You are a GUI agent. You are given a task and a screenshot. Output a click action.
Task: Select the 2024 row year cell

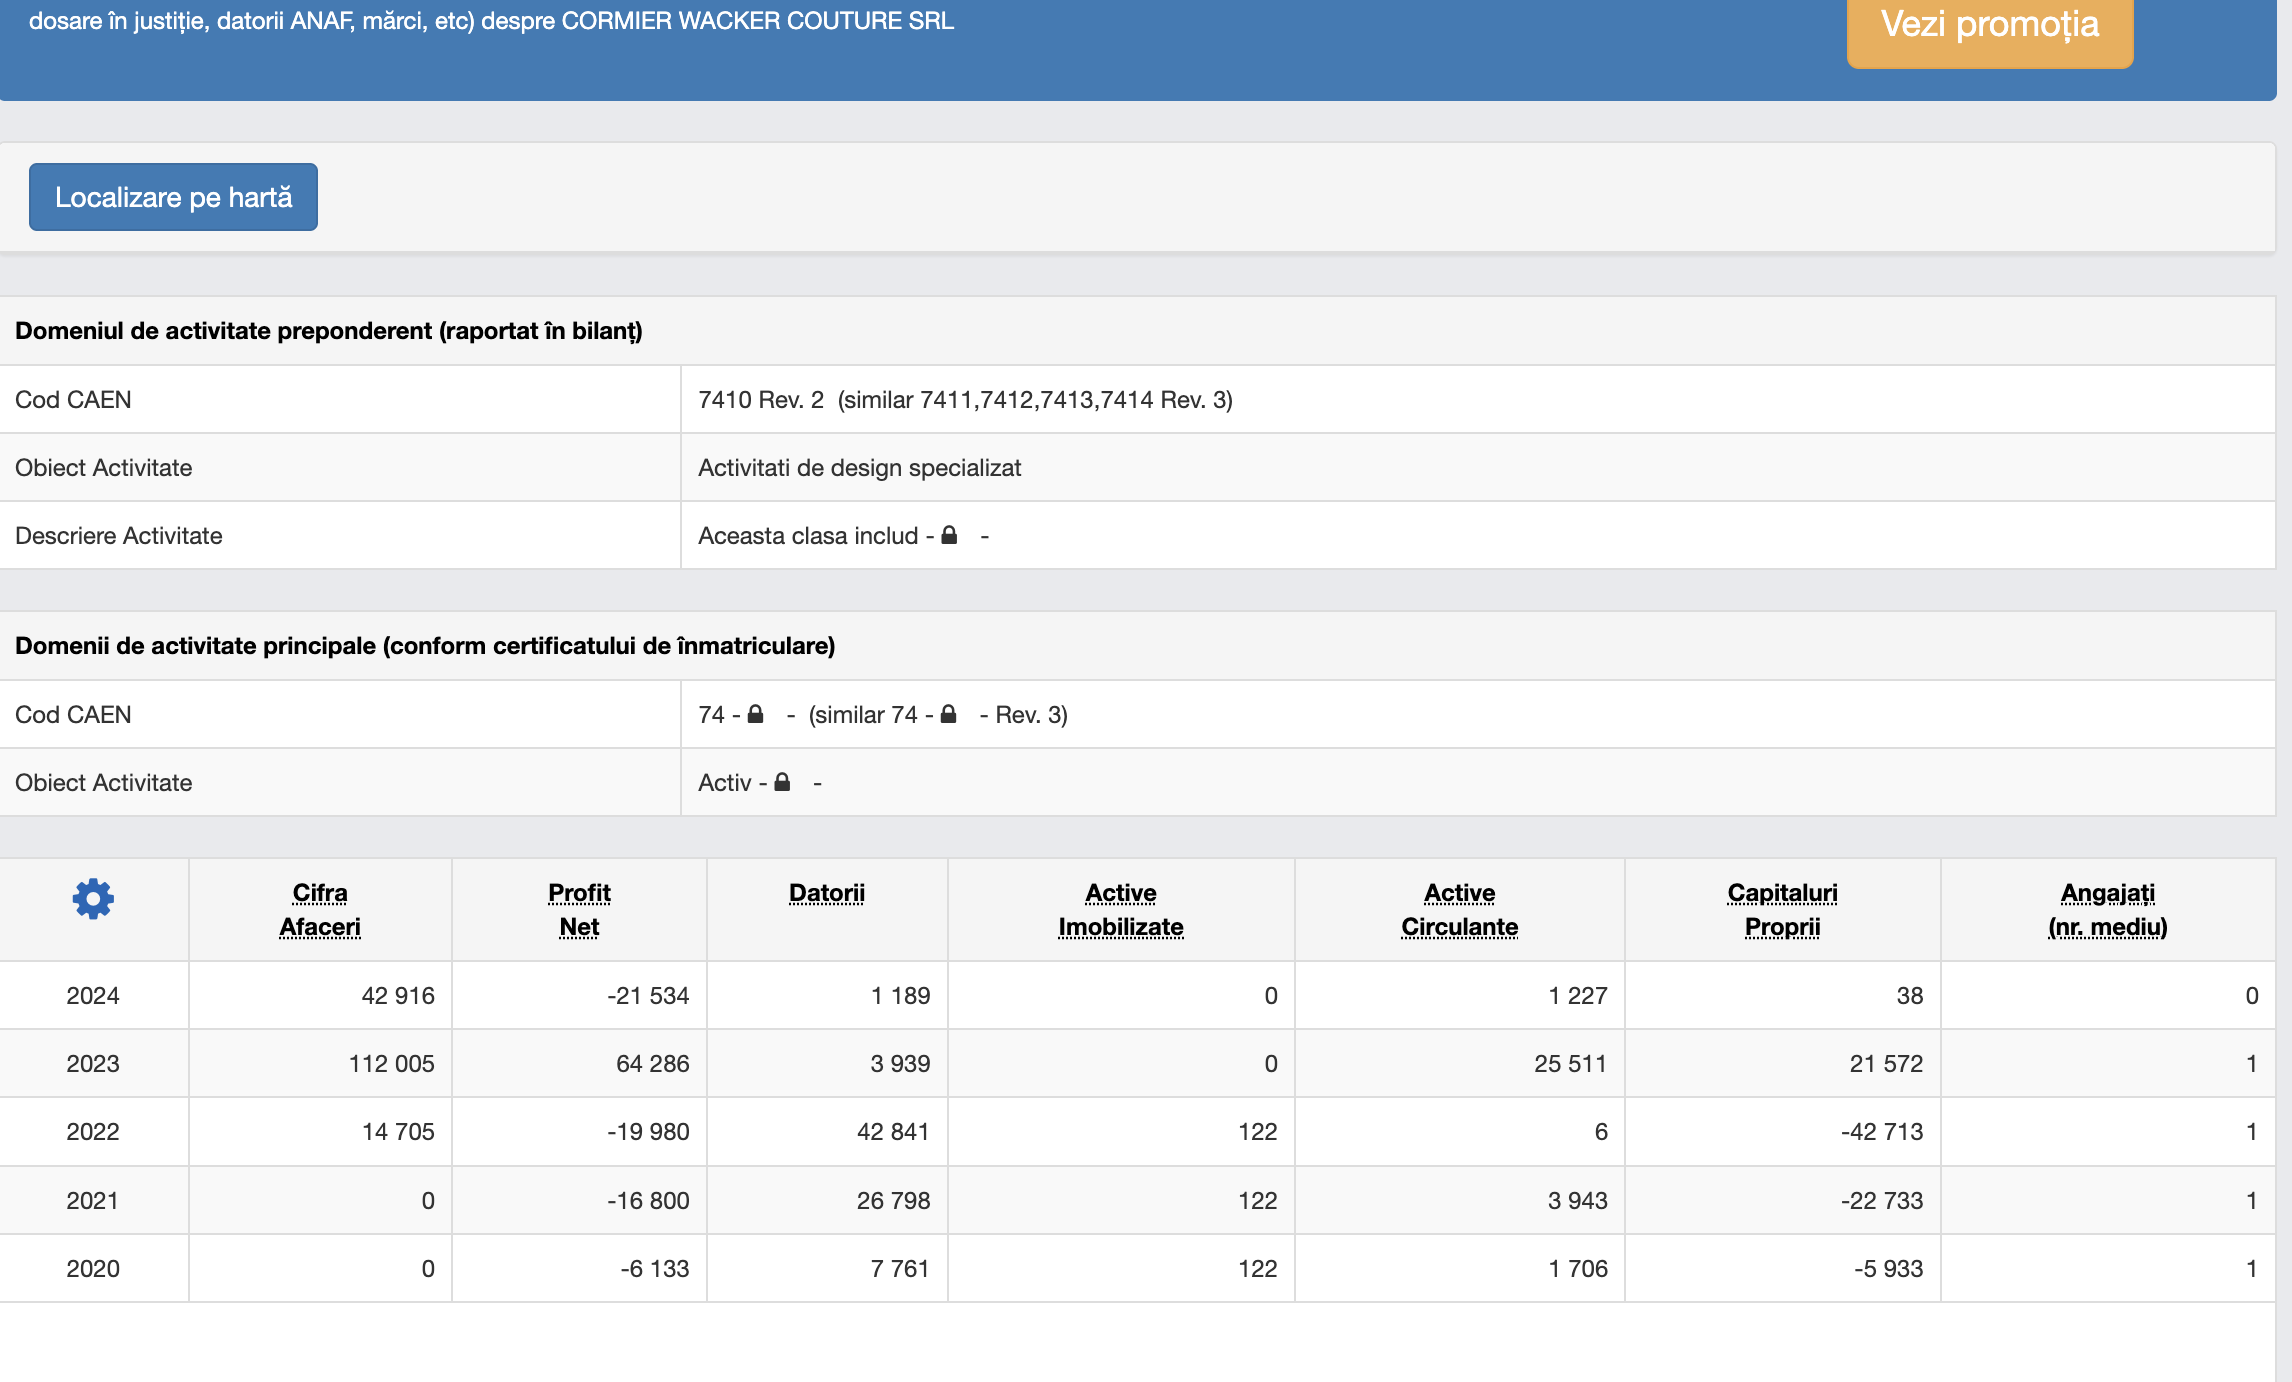[x=93, y=995]
